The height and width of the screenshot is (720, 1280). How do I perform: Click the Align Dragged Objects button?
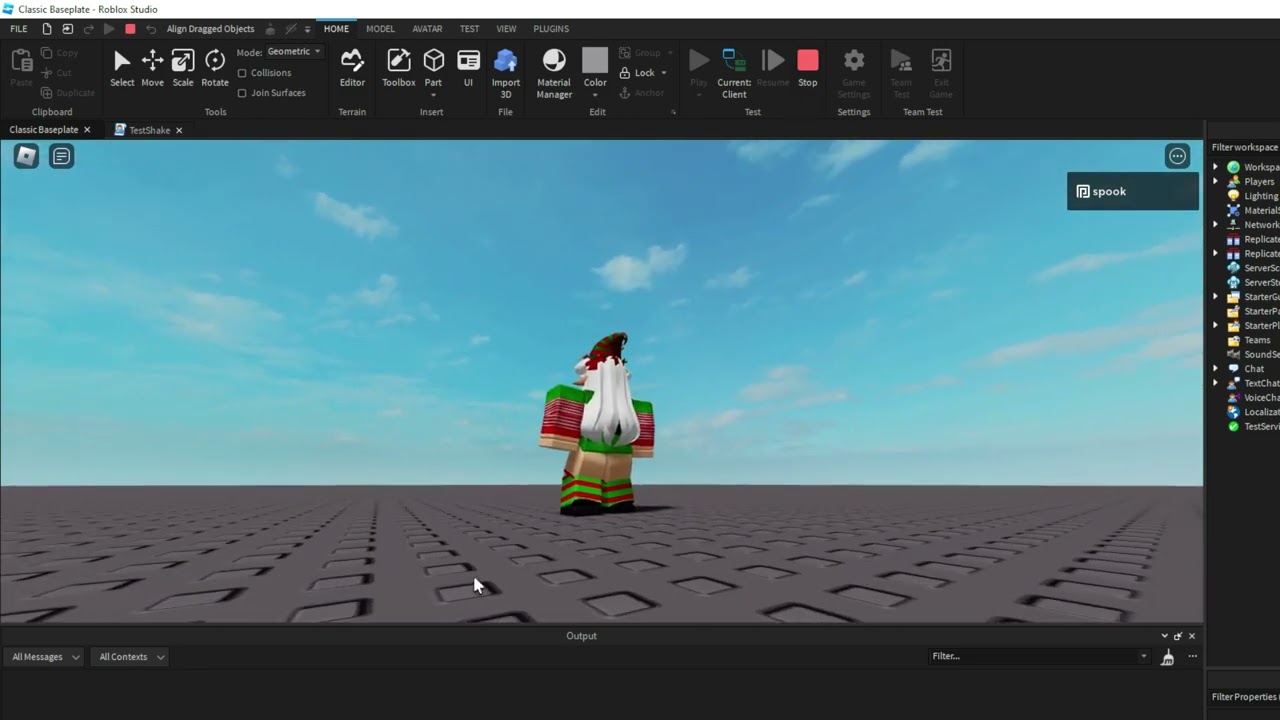211,29
